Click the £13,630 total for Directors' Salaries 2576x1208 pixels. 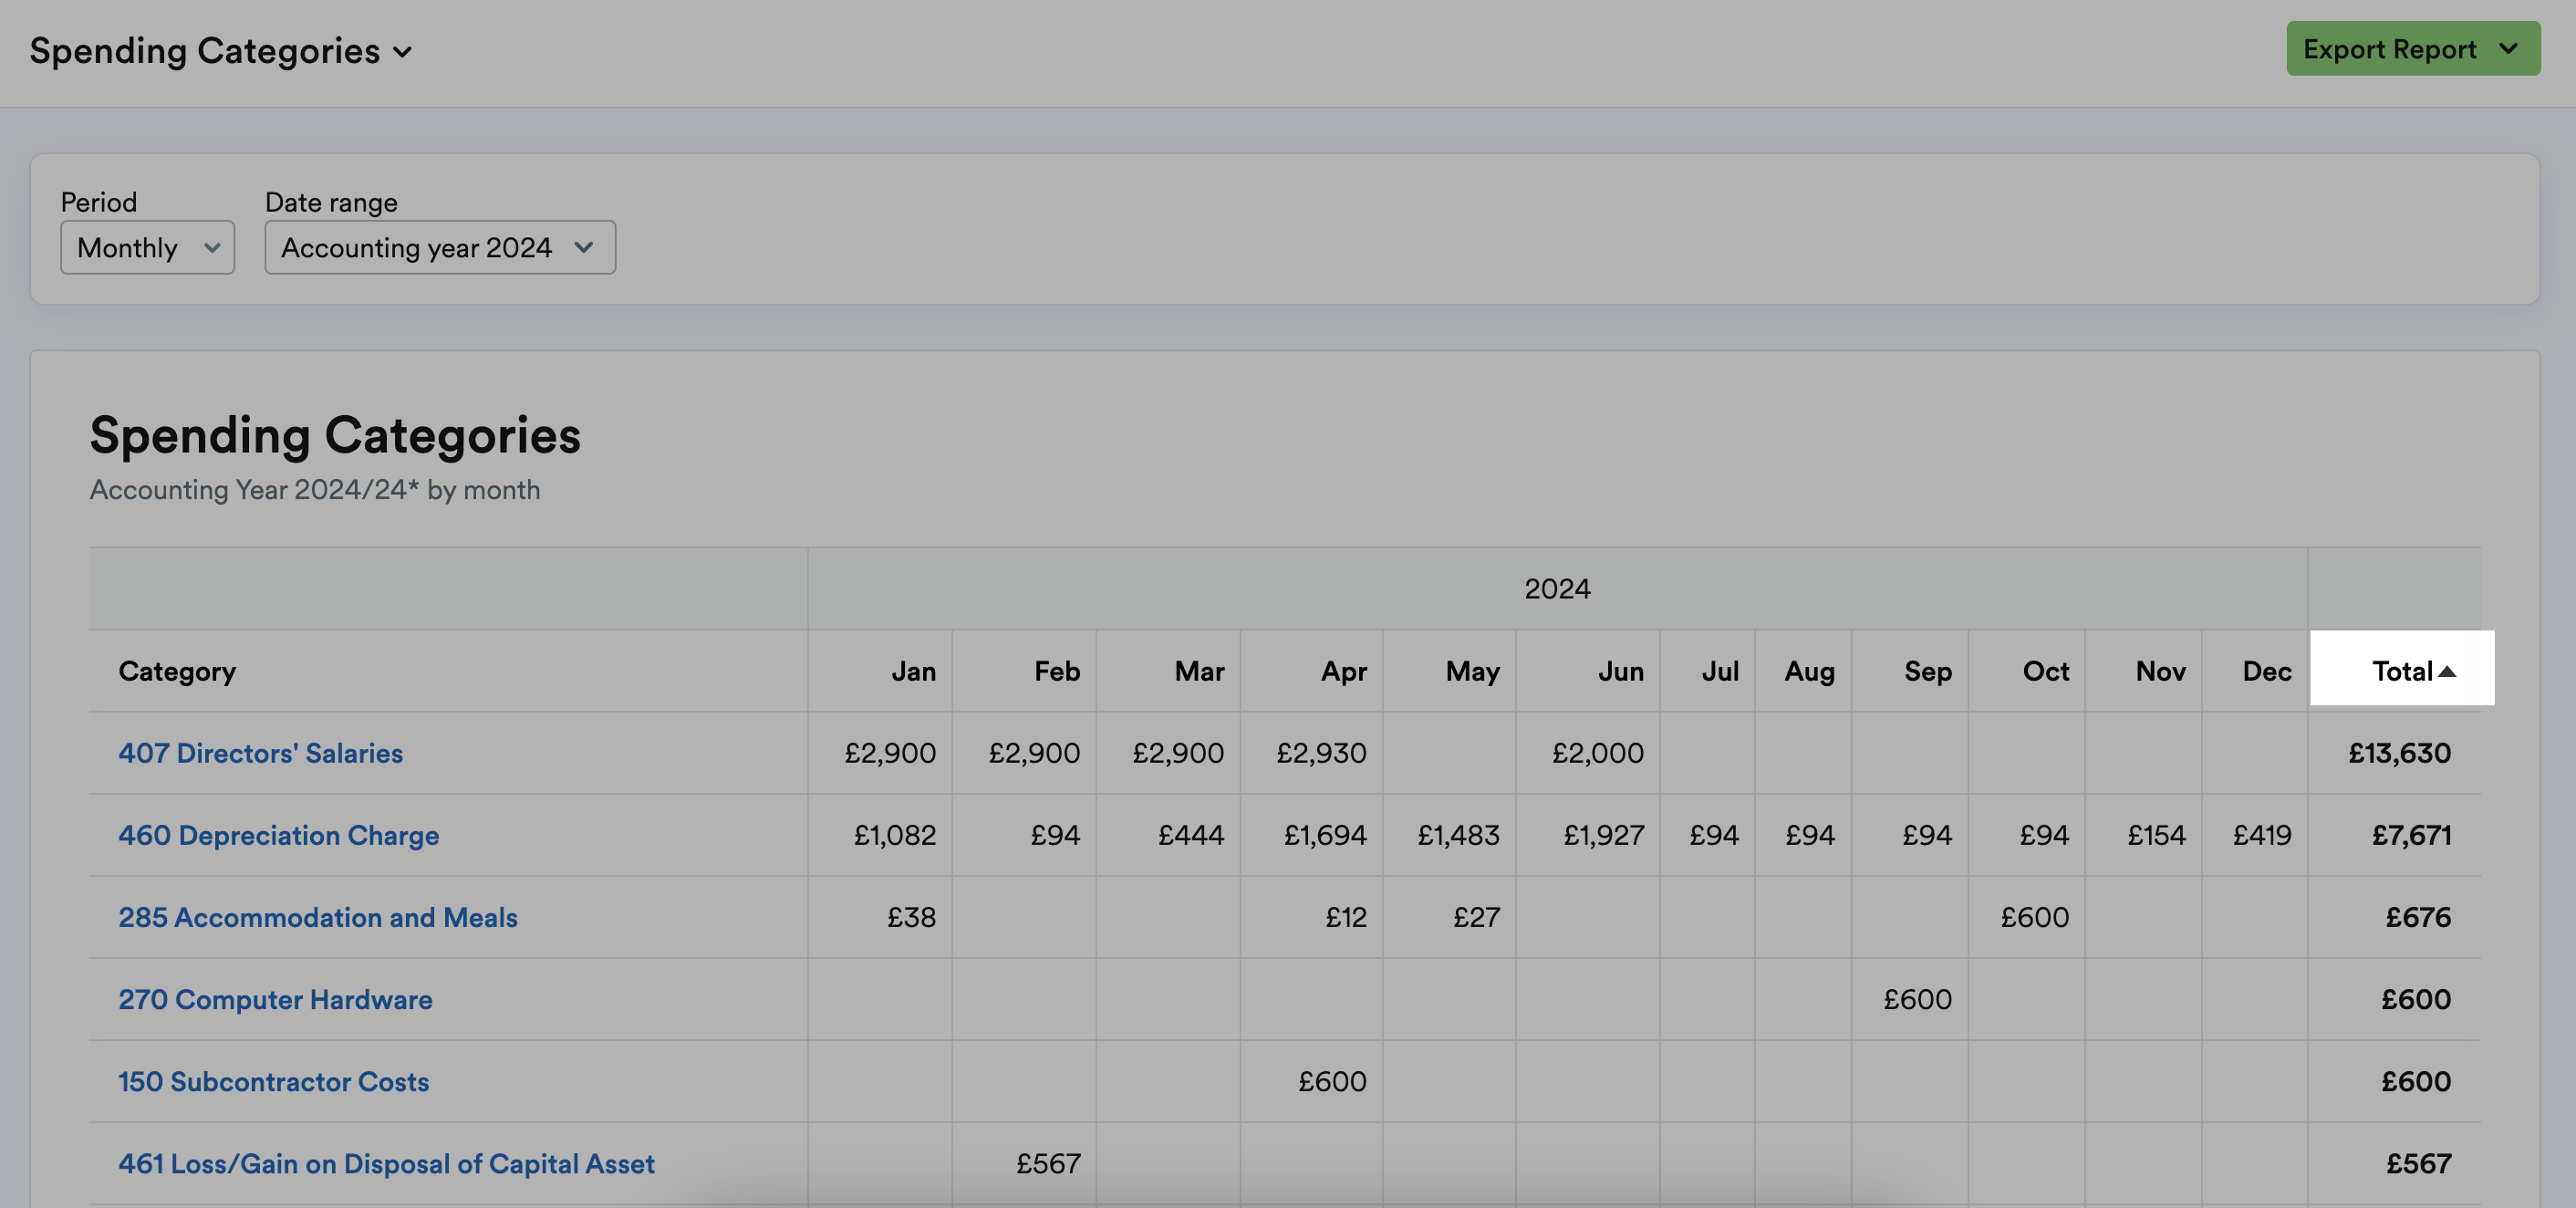tap(2399, 753)
